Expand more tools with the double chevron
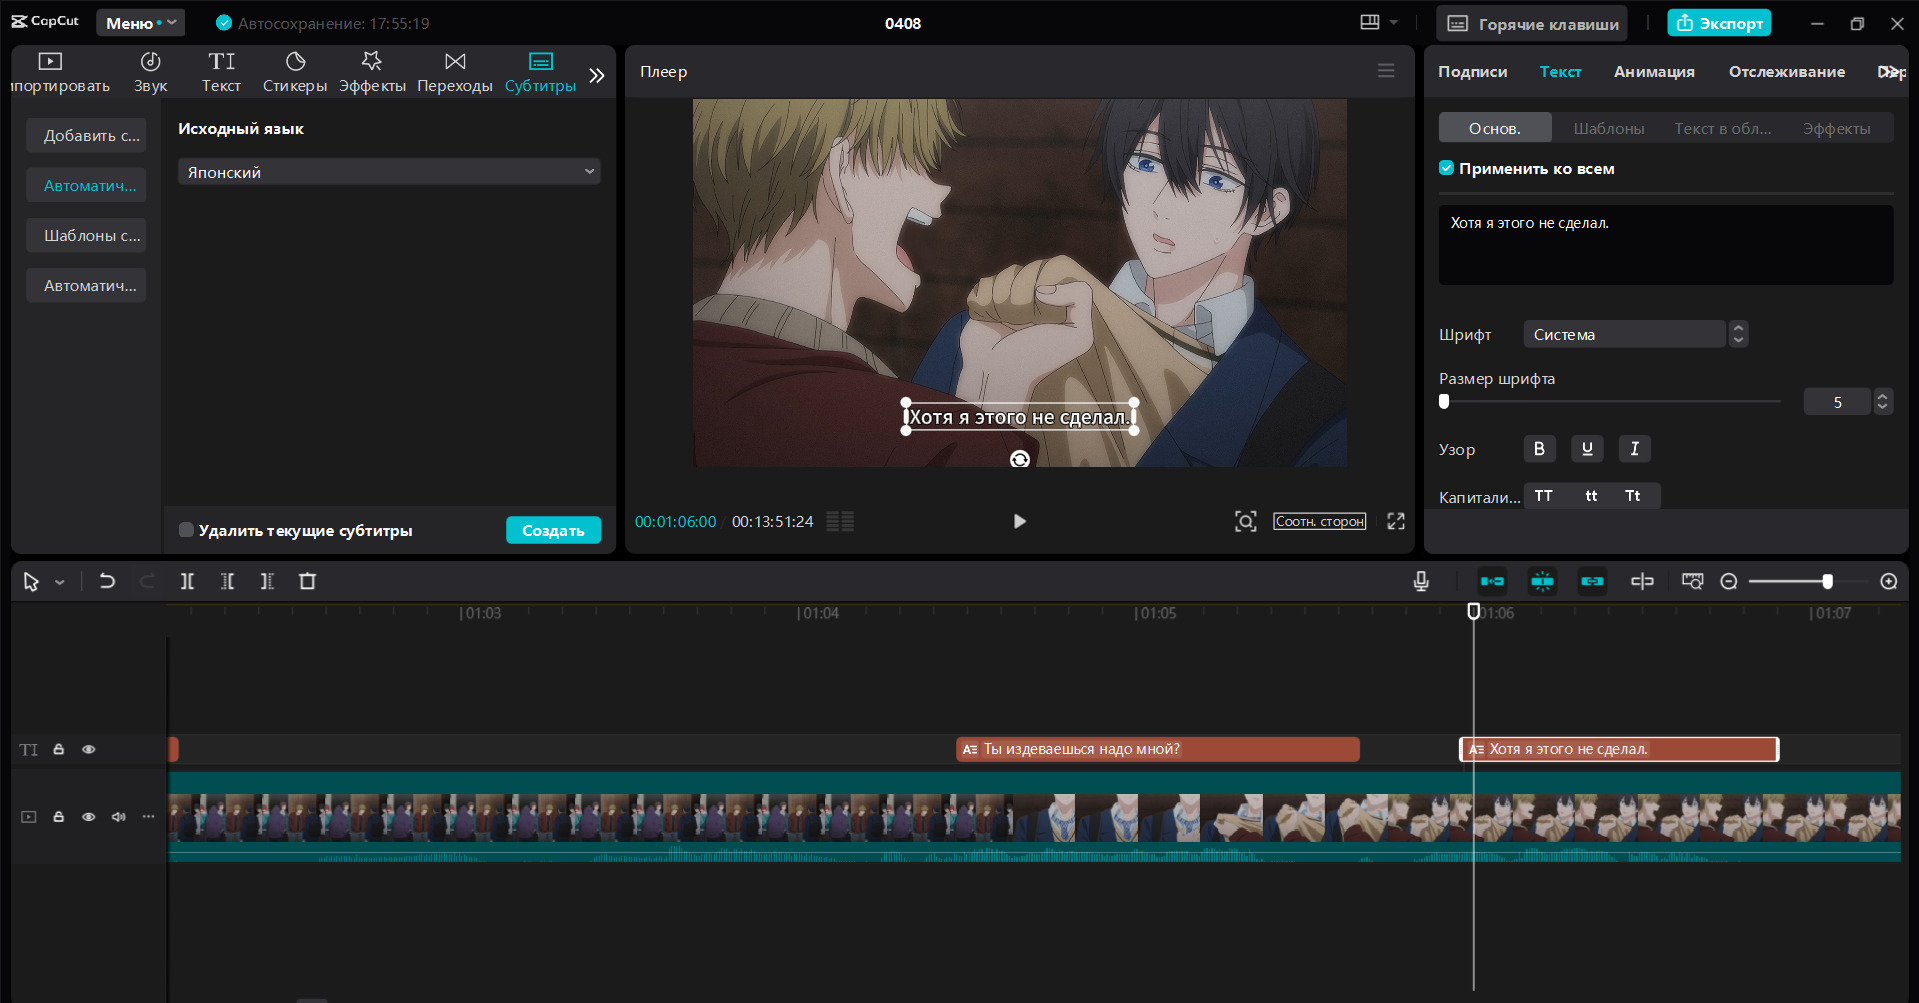1919x1003 pixels. point(597,75)
